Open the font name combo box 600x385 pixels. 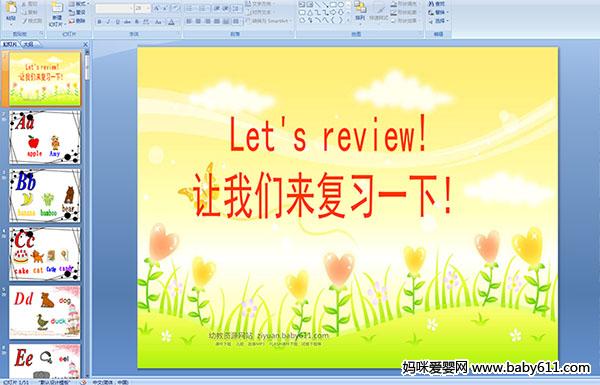(x=114, y=8)
